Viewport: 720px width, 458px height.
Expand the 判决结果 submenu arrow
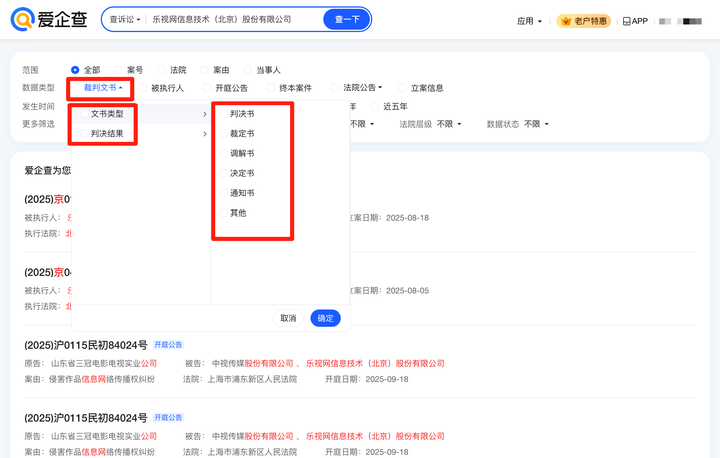(x=205, y=134)
